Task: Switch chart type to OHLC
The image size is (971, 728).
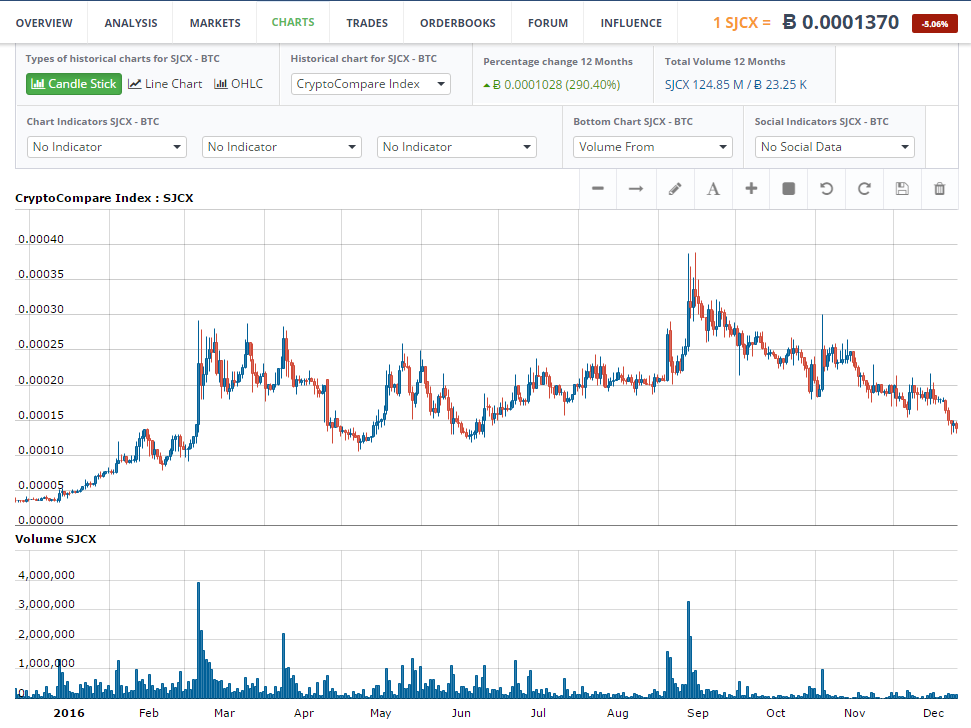Action: [238, 84]
